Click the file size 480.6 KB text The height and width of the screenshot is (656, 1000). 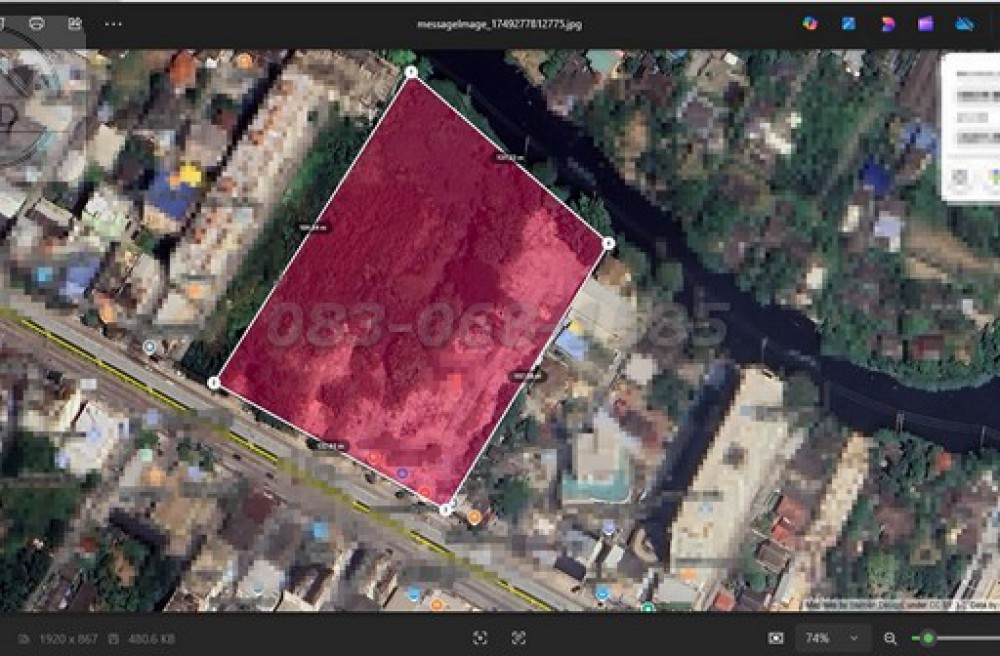pyautogui.click(x=151, y=638)
